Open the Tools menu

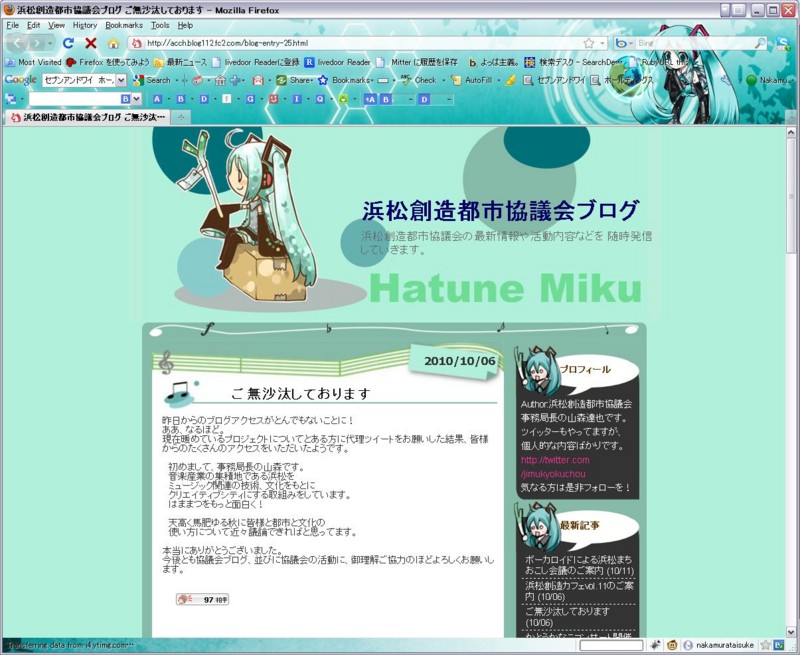(x=160, y=25)
